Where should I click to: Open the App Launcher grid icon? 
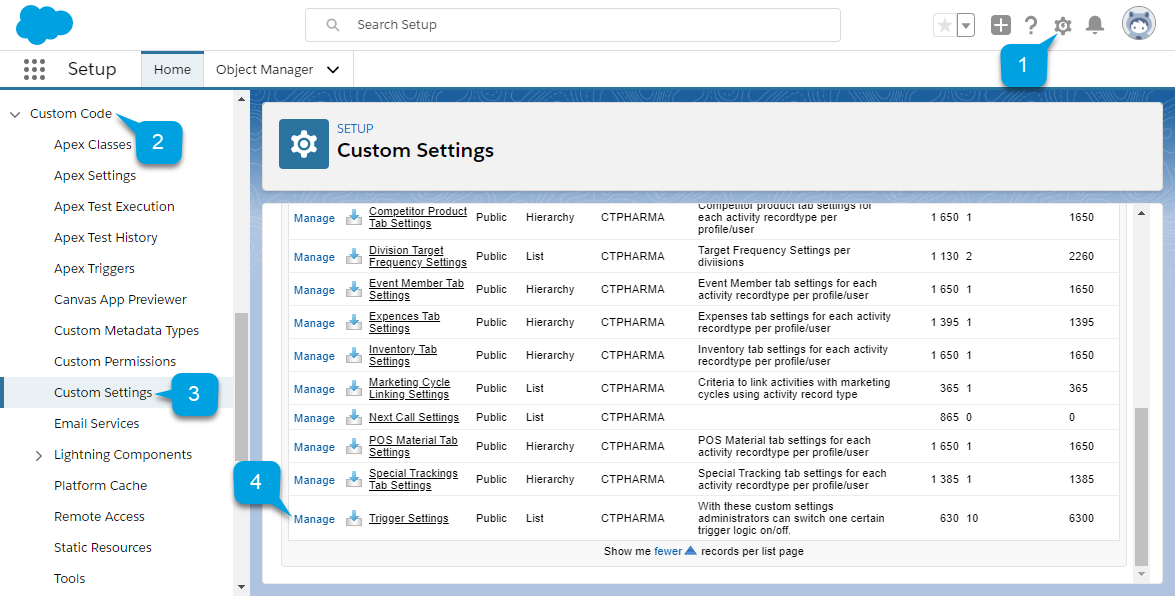(35, 69)
